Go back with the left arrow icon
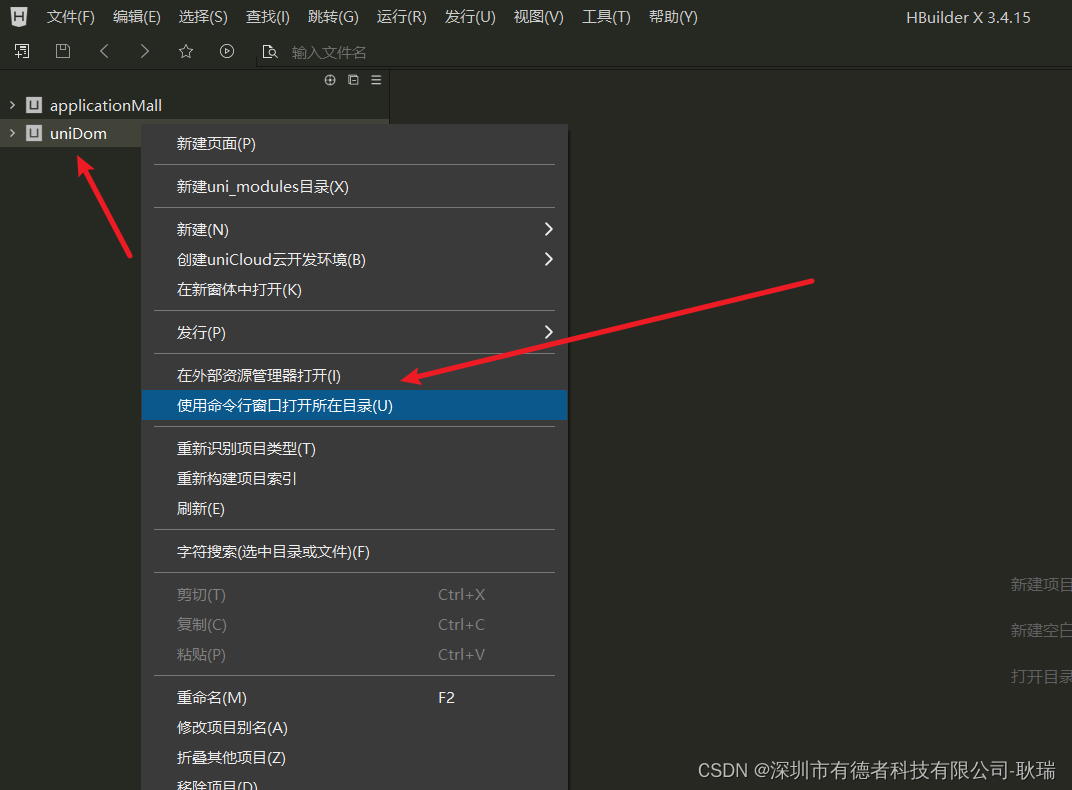 pos(104,51)
